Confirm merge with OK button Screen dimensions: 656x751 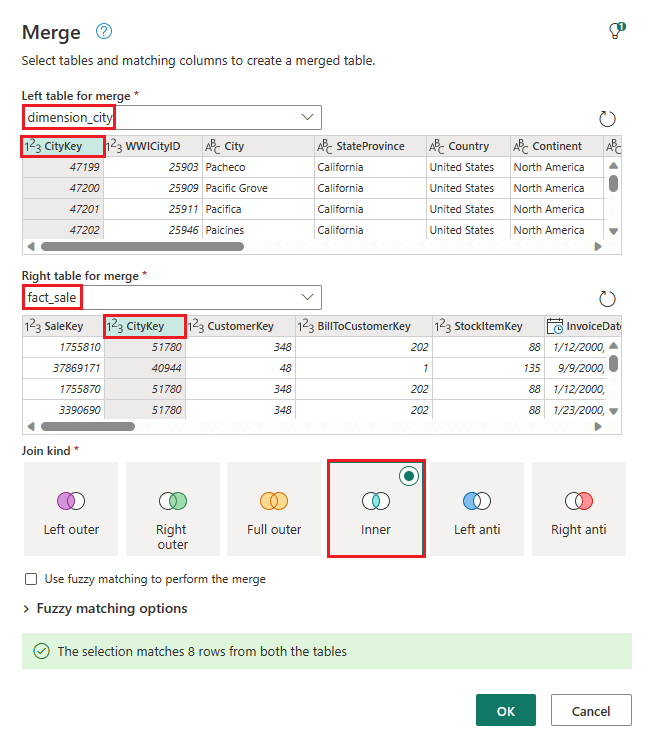[506, 710]
